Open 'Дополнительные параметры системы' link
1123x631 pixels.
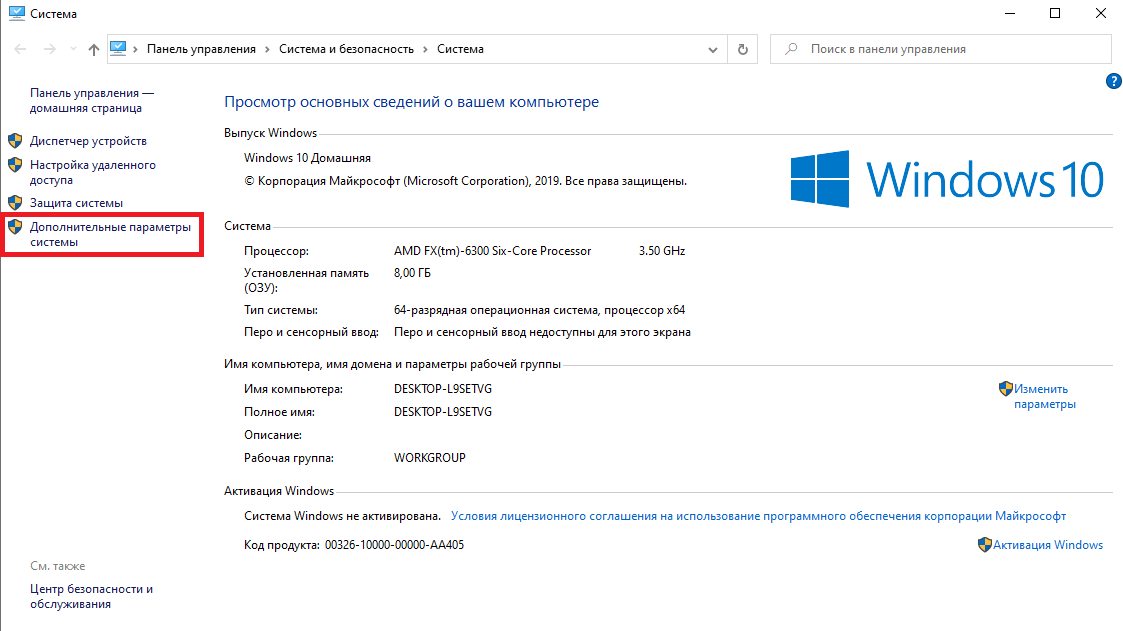tap(110, 234)
